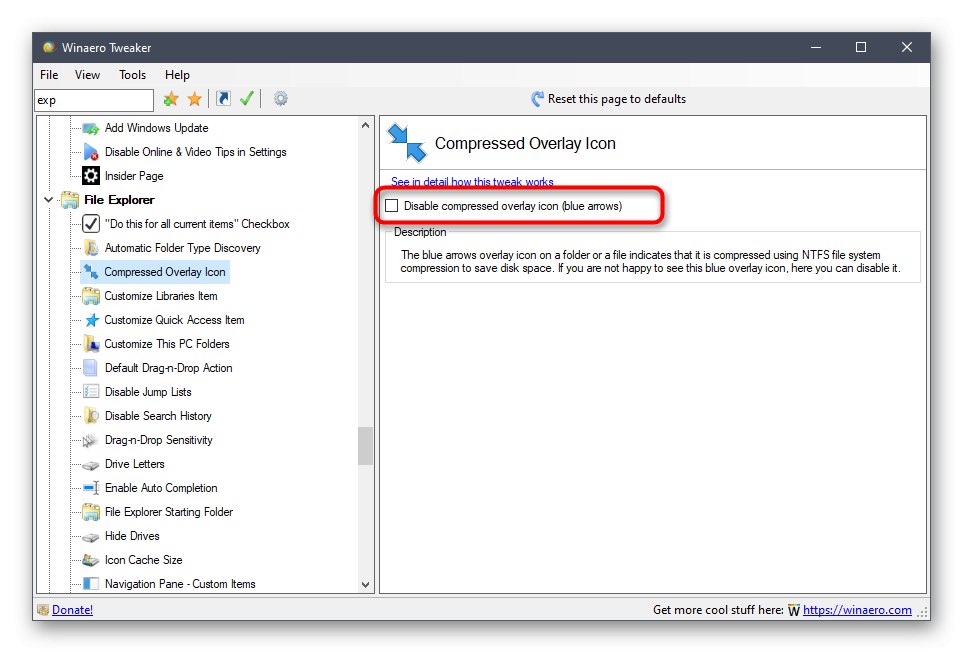The height and width of the screenshot is (653, 963).
Task: Maximize the Winaero Tweaker window
Action: (x=861, y=47)
